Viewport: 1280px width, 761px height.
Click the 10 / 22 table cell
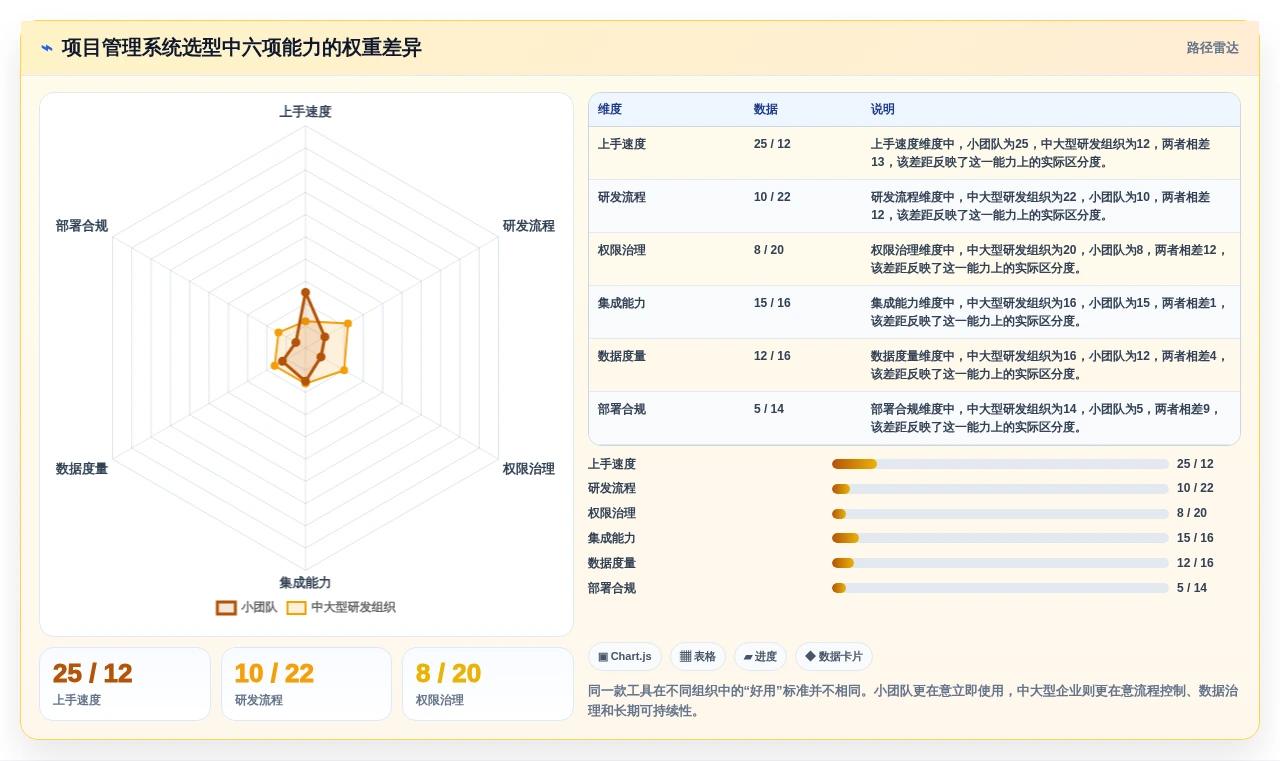(772, 197)
